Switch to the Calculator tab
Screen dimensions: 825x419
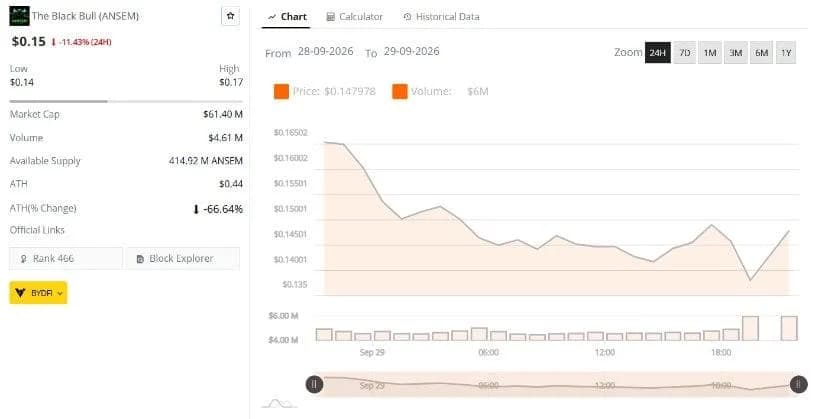pos(355,17)
